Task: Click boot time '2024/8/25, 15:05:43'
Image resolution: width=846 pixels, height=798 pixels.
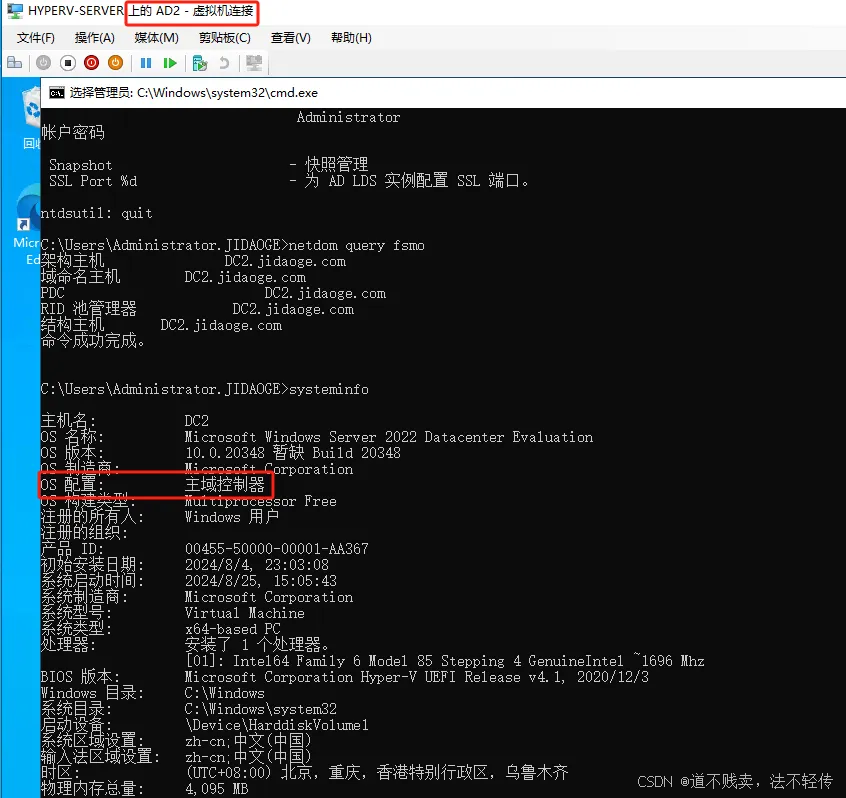Action: point(261,581)
